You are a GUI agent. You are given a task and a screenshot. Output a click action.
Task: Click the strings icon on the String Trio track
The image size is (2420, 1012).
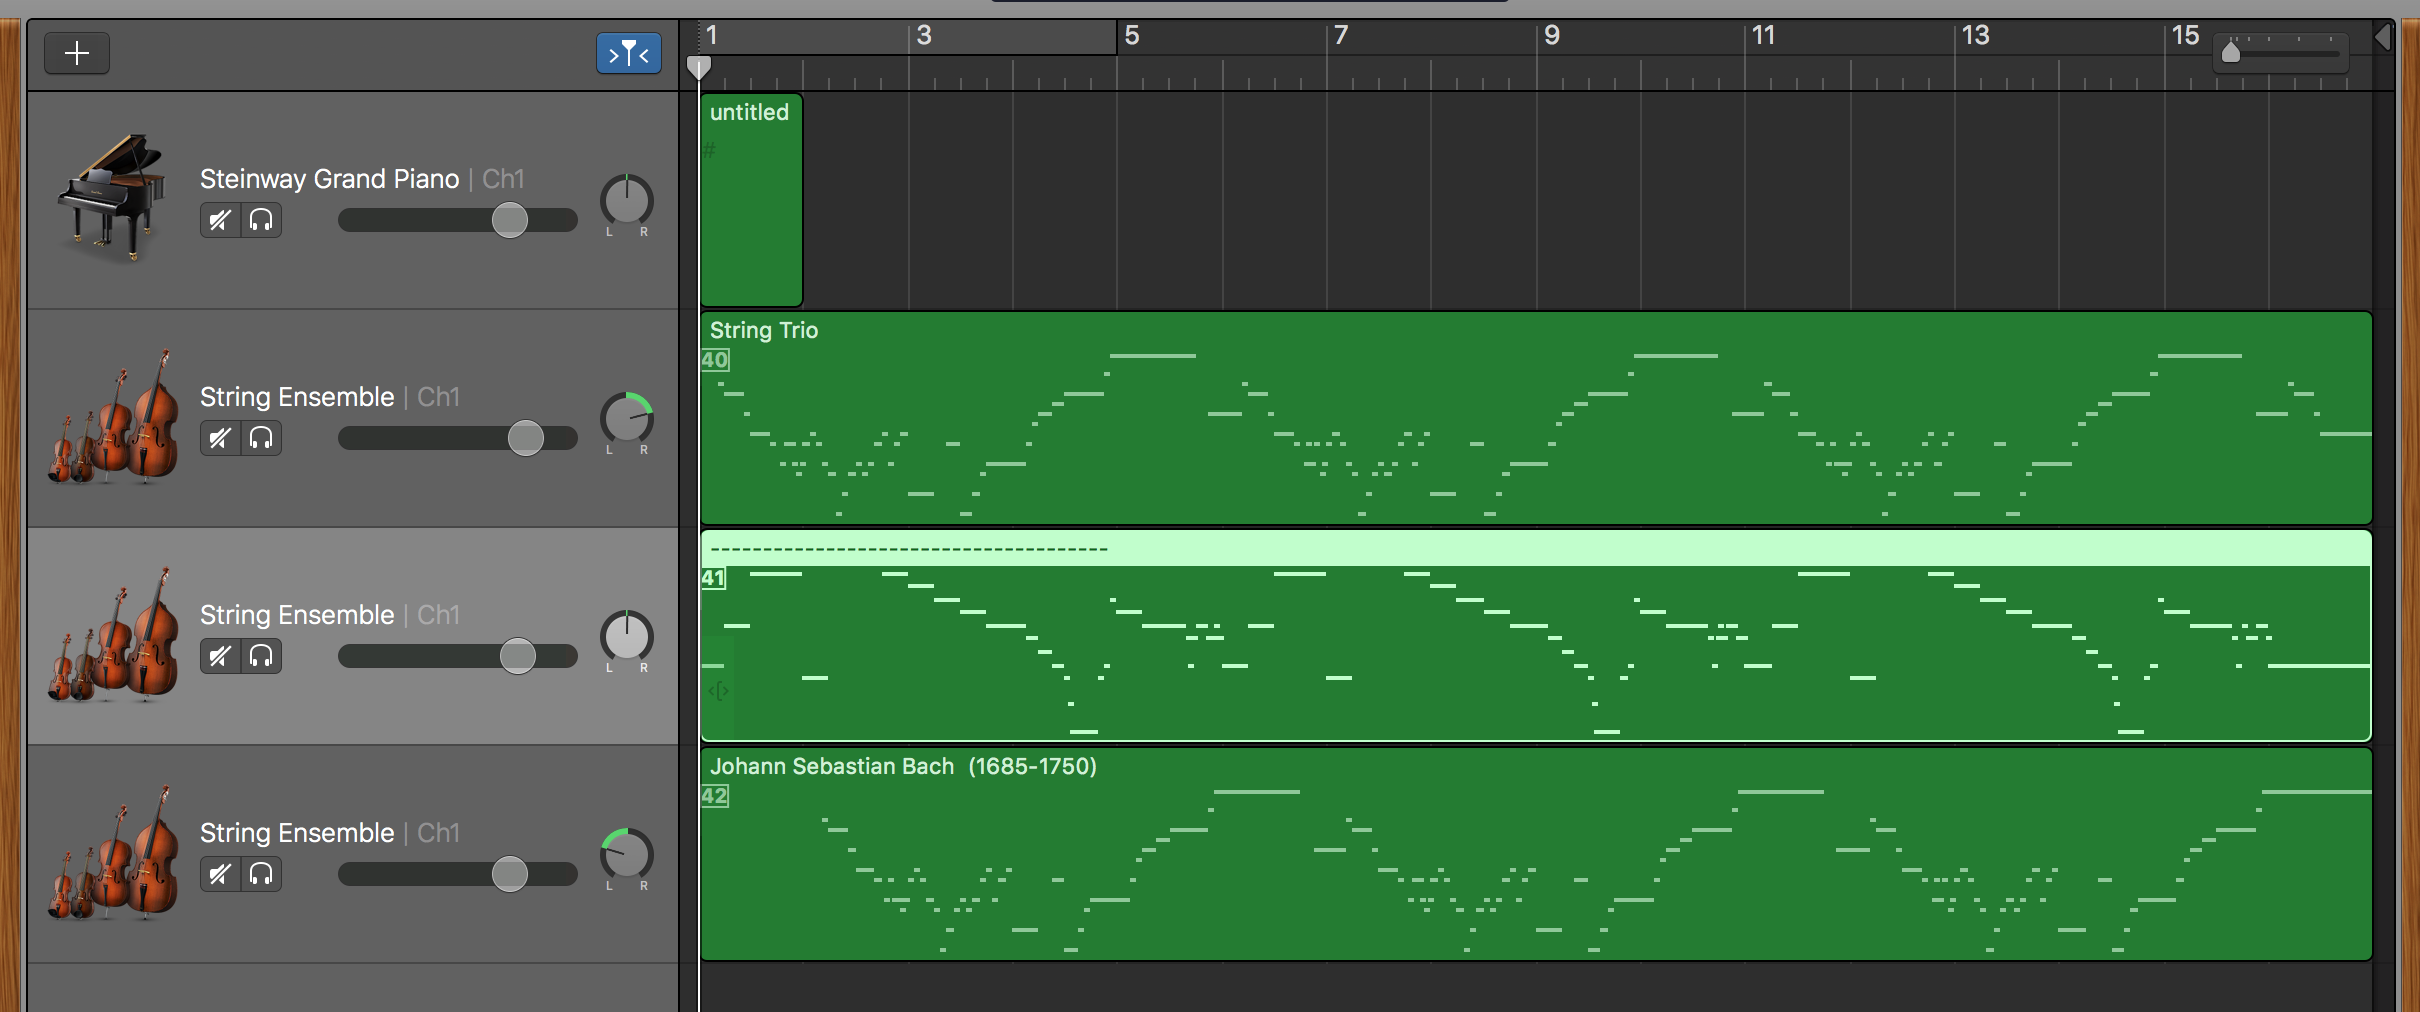[x=114, y=417]
